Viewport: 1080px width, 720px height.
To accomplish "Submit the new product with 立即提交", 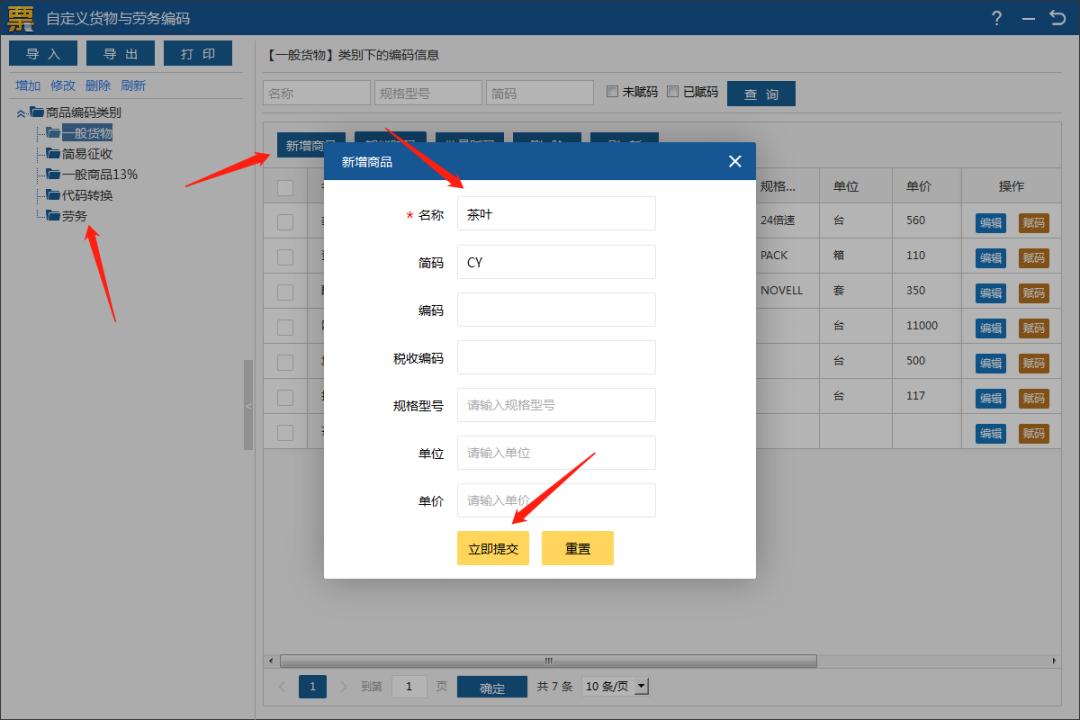I will (492, 548).
